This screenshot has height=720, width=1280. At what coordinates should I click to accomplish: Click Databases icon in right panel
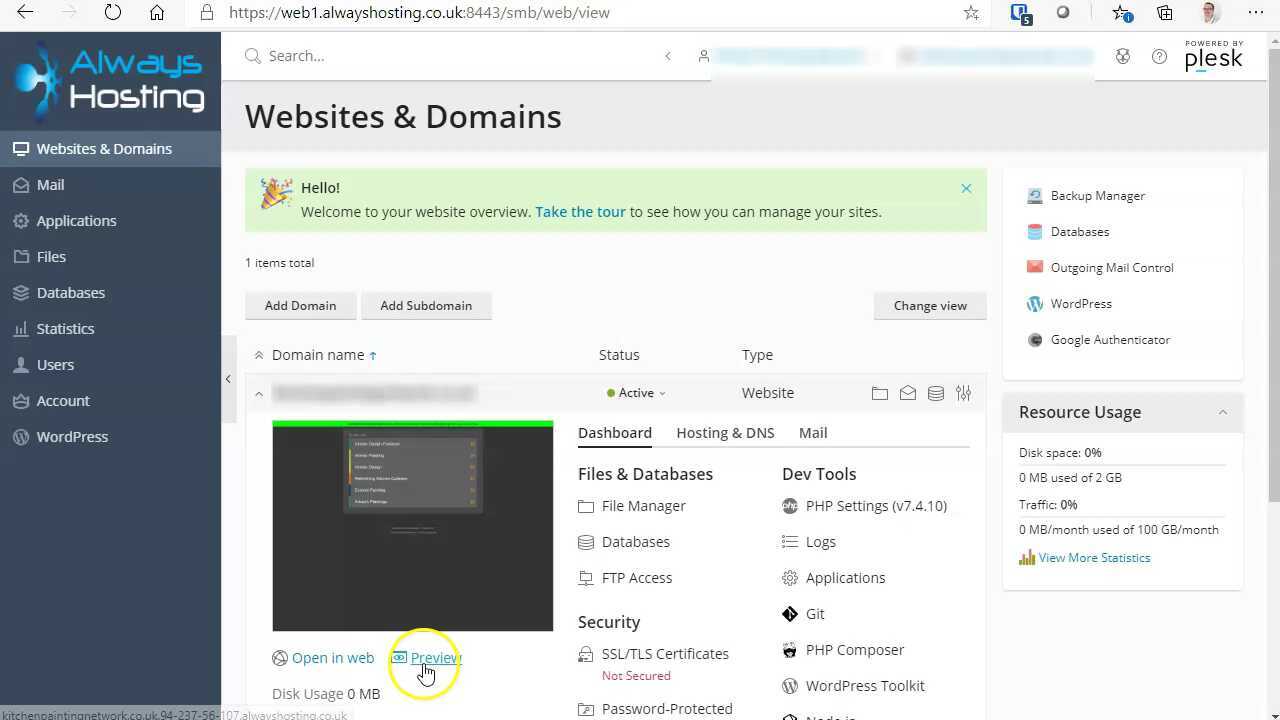(1035, 232)
